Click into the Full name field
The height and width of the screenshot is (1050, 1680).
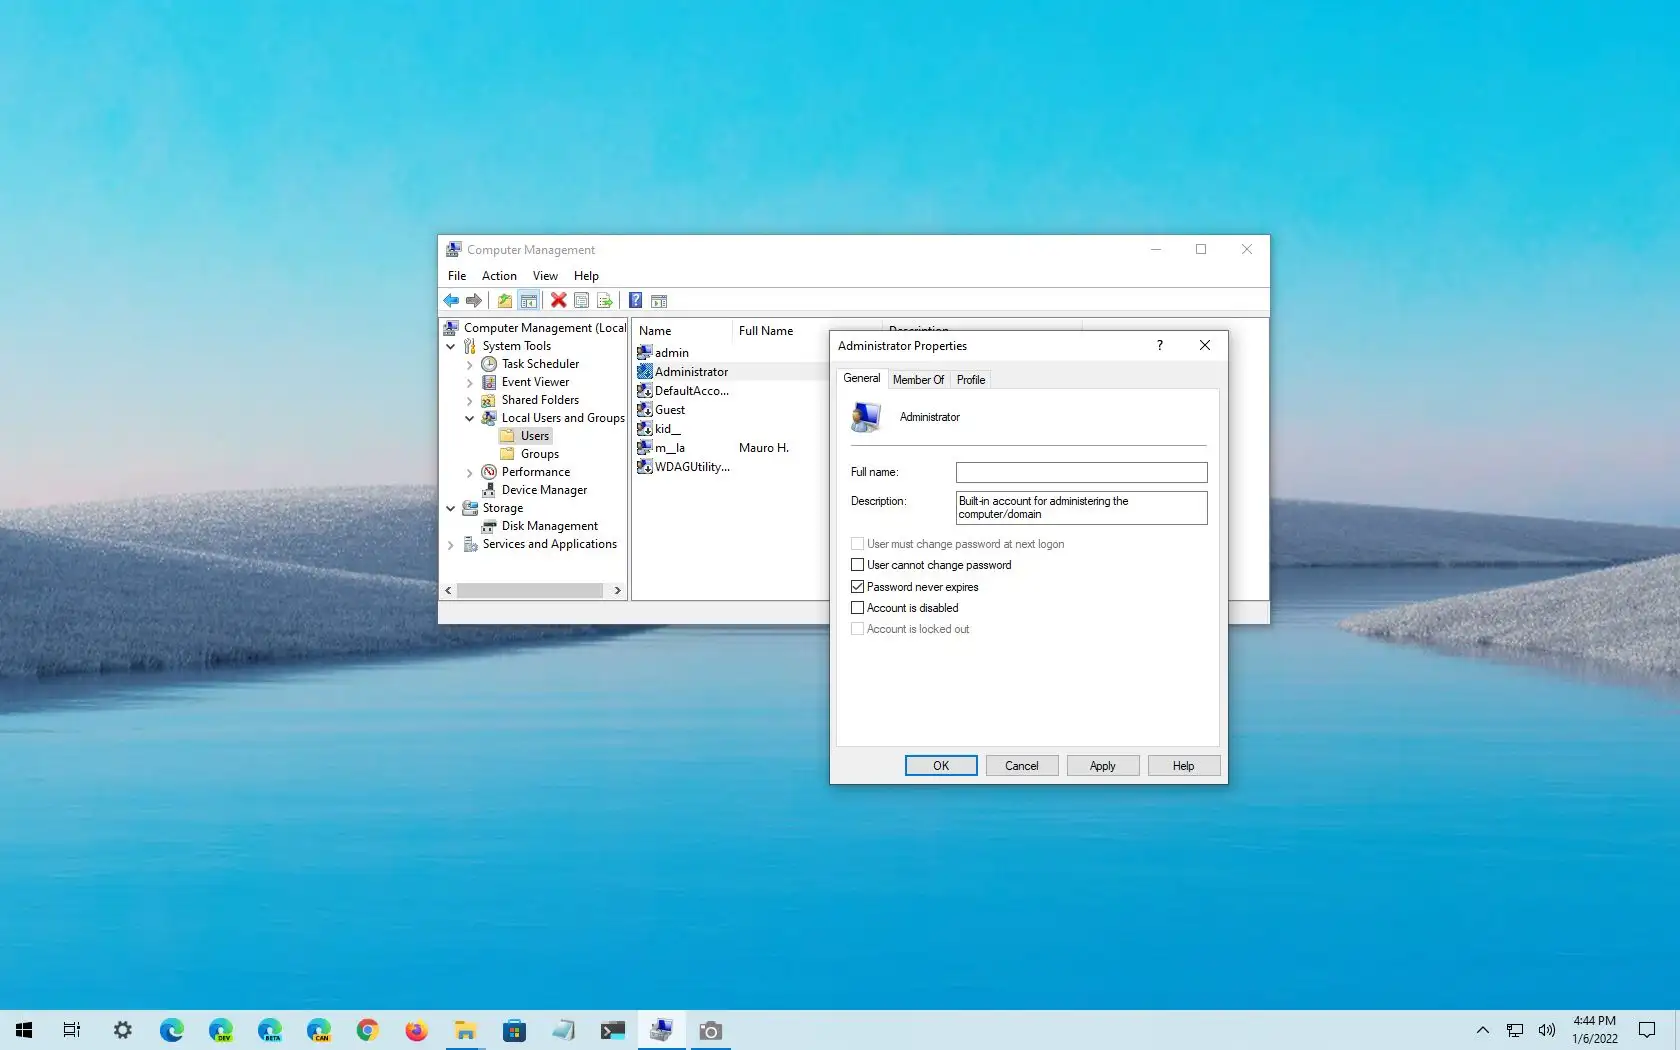1081,472
